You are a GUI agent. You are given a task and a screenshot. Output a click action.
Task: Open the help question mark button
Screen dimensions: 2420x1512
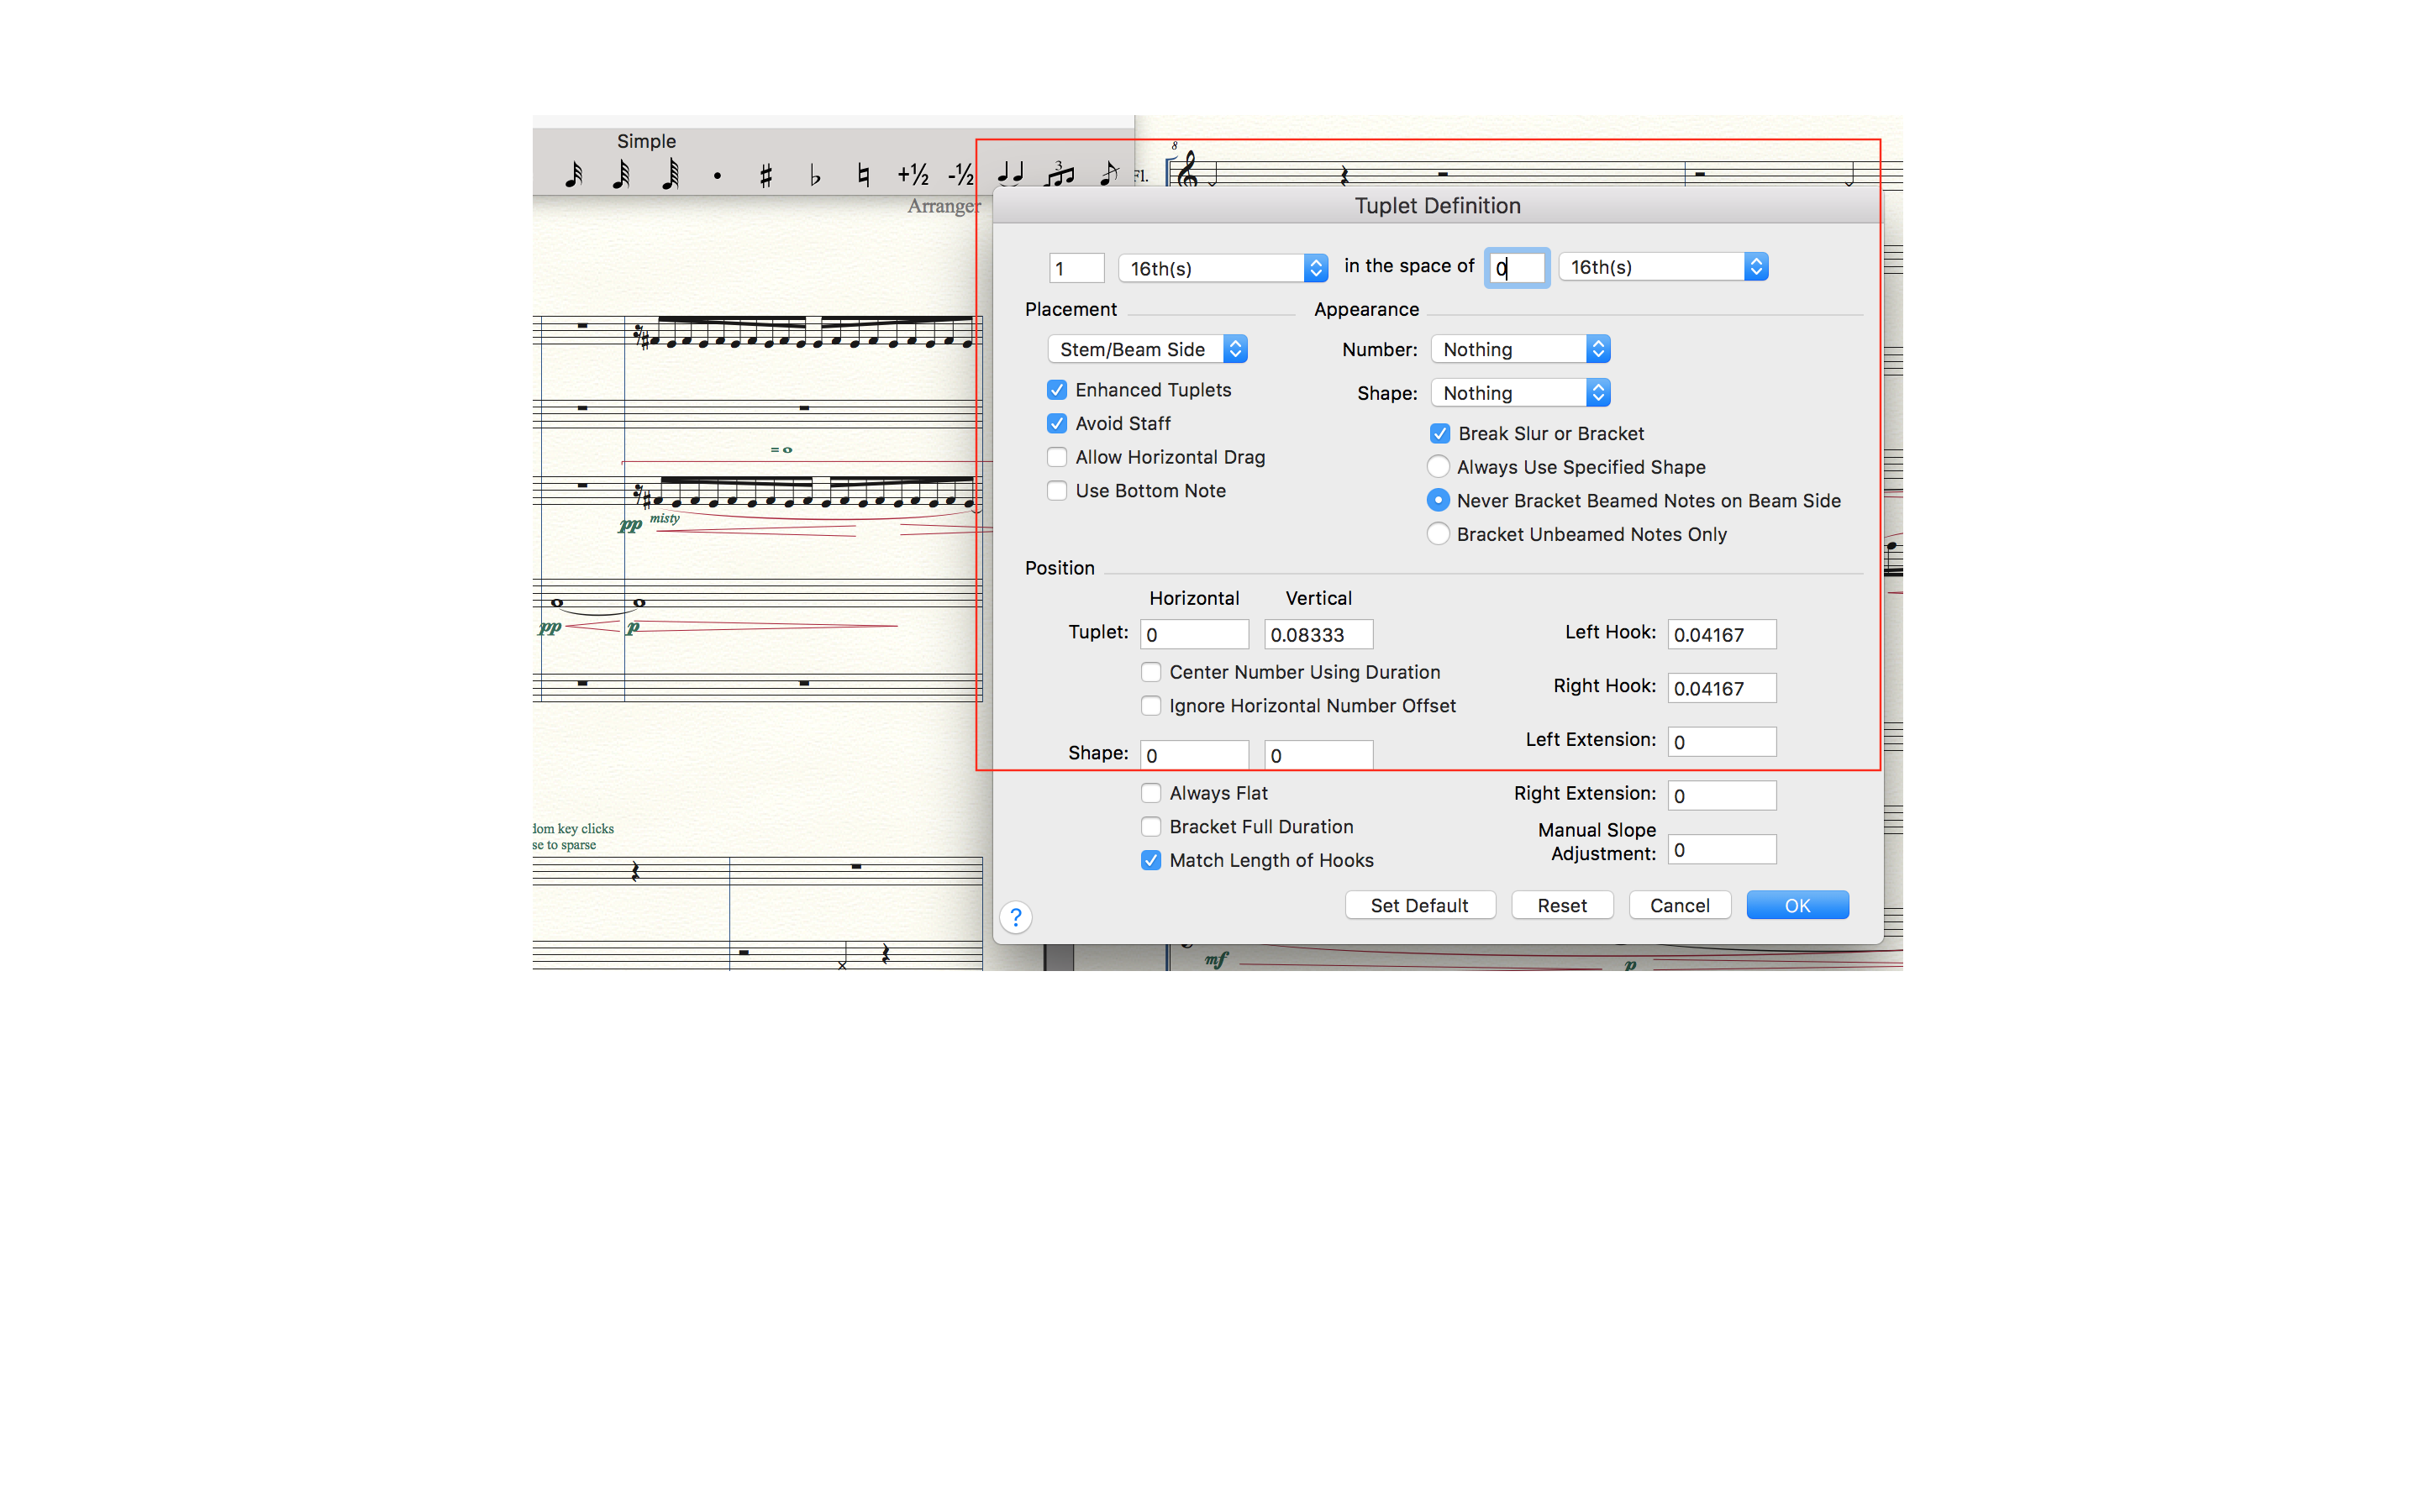click(1015, 917)
